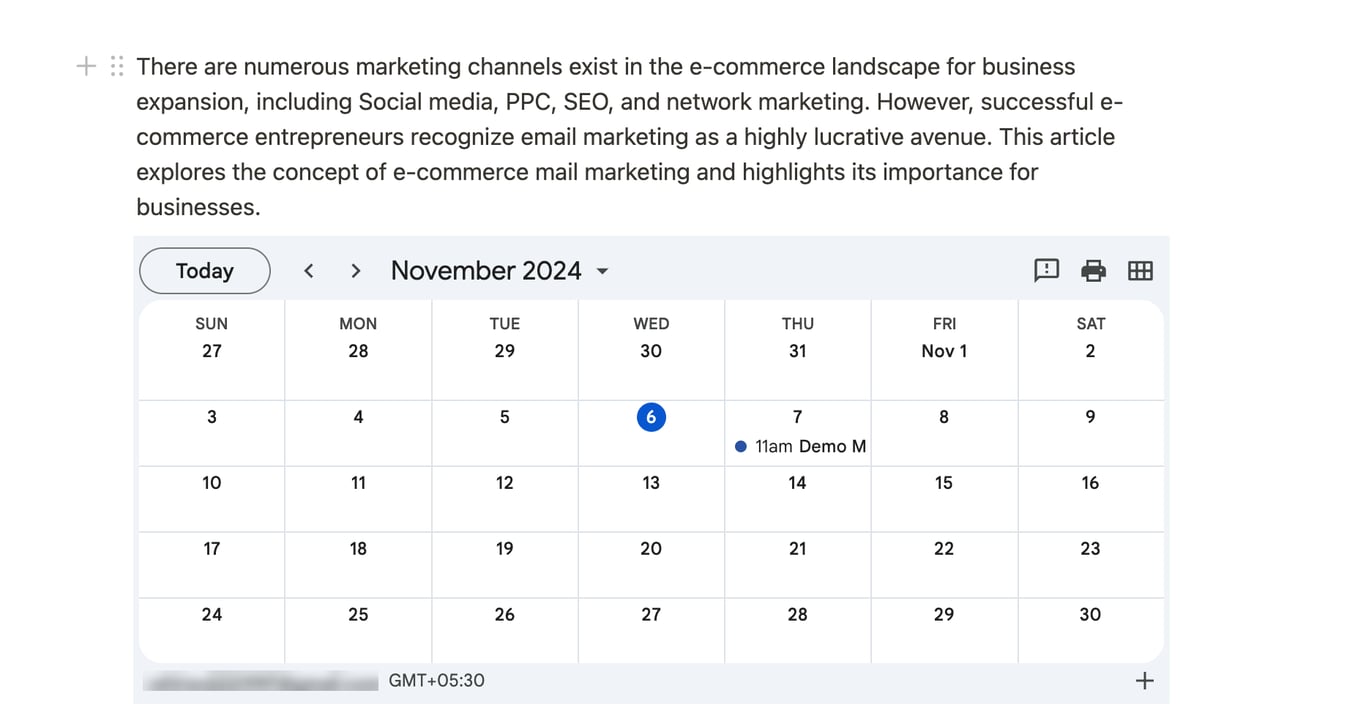Select November 30 on the calendar

tap(1090, 614)
